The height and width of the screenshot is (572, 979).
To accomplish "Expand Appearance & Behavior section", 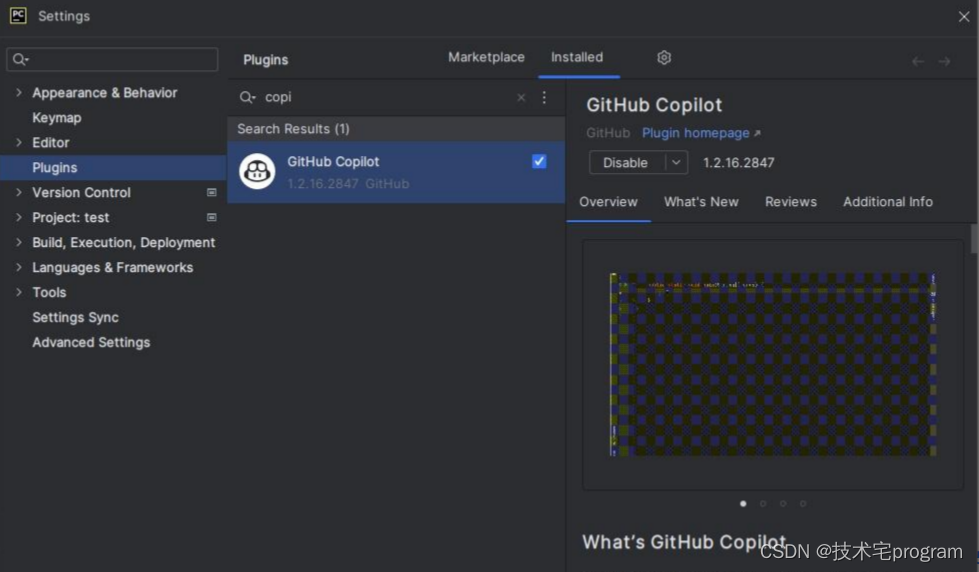I will [19, 92].
